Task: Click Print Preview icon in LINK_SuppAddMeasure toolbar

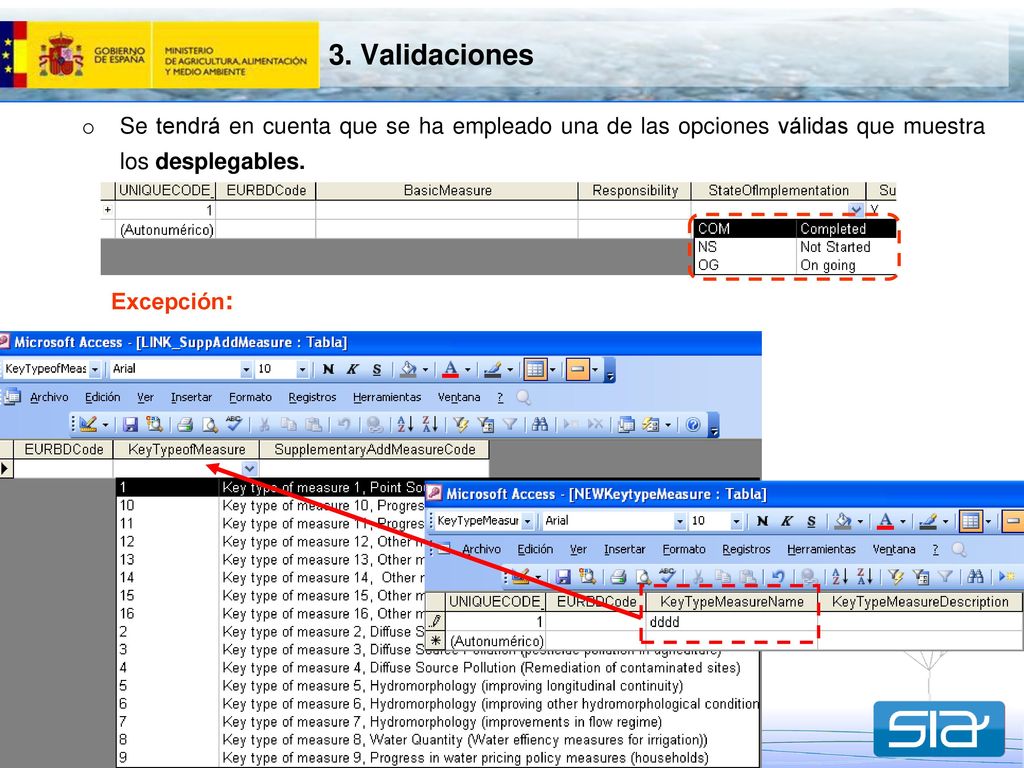Action: coord(210,425)
